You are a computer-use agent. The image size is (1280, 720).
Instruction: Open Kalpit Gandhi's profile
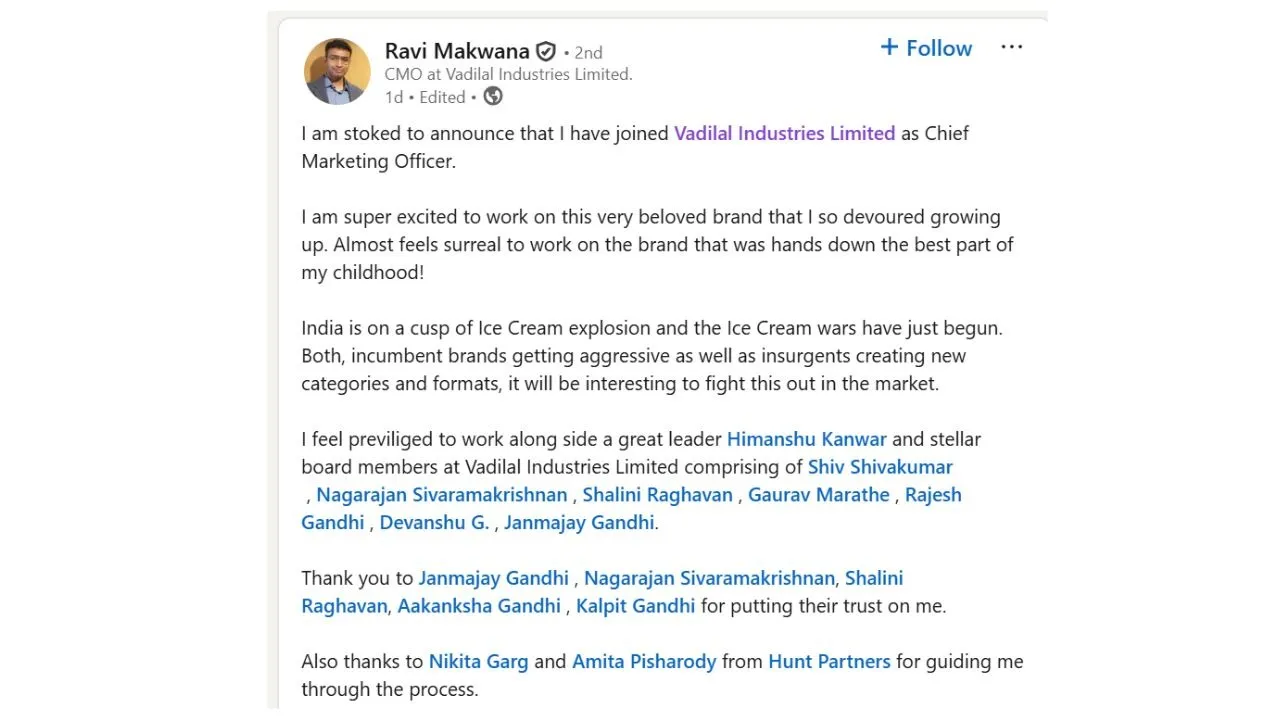pos(635,606)
